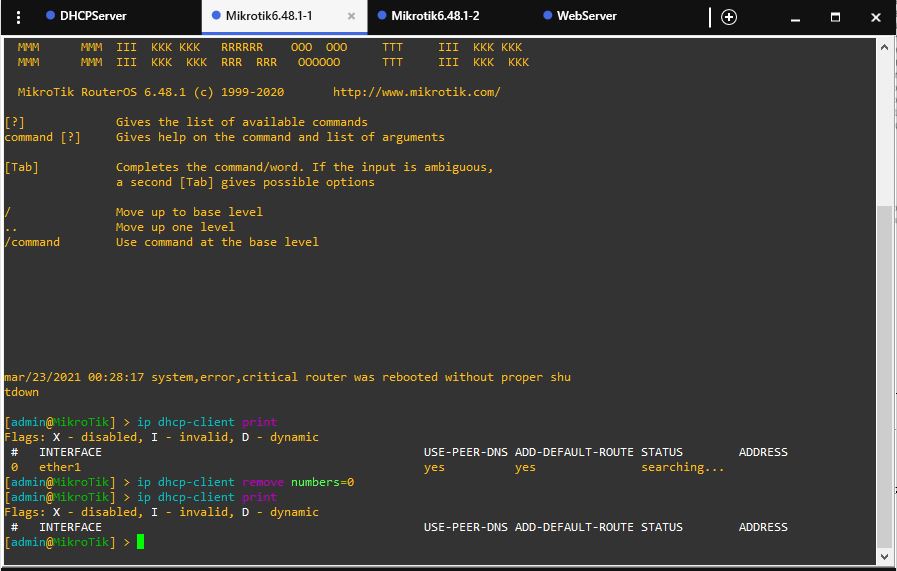This screenshot has width=897, height=571.
Task: Click the terminal vertical scrollbar thumb
Action: (x=884, y=376)
